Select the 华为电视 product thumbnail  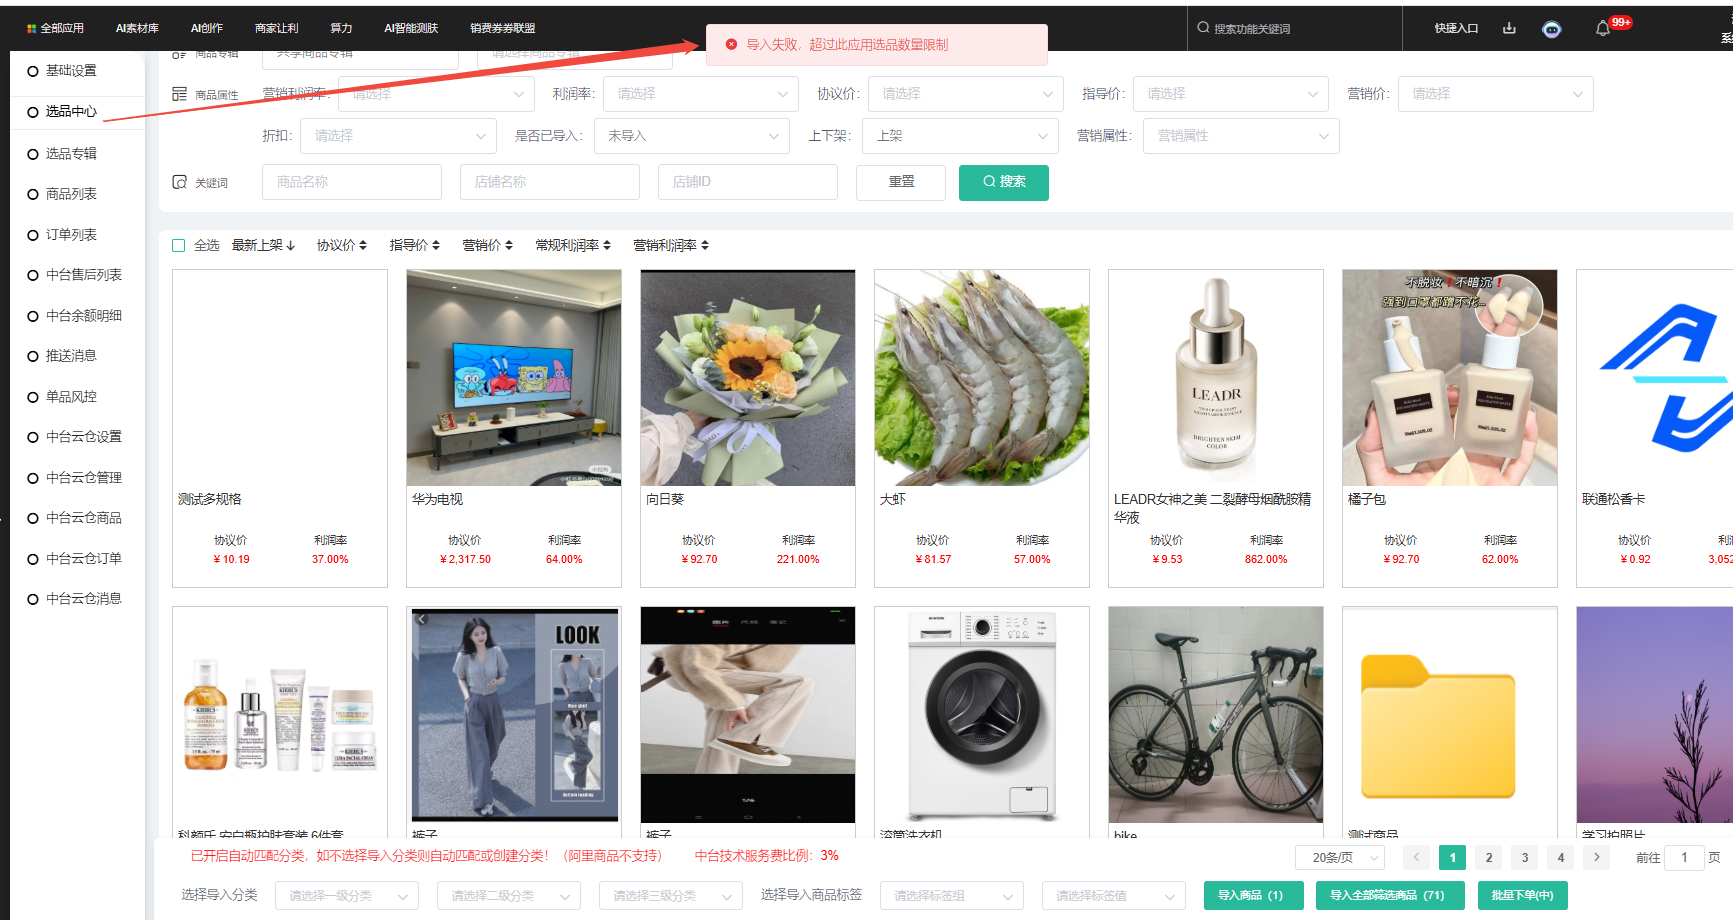pyautogui.click(x=514, y=378)
